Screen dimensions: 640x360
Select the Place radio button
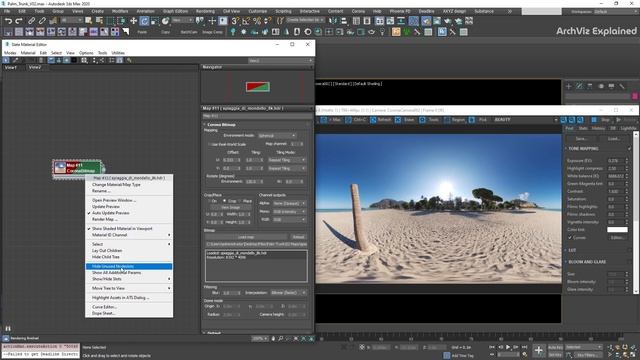tap(240, 201)
